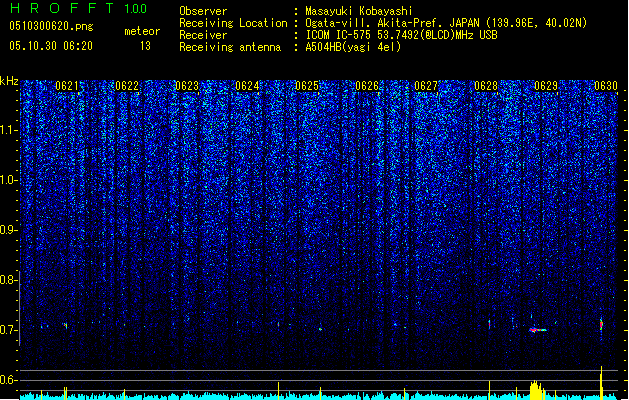The width and height of the screenshot is (629, 400).
Task: Click the 0626 time marker
Action: [x=367, y=86]
